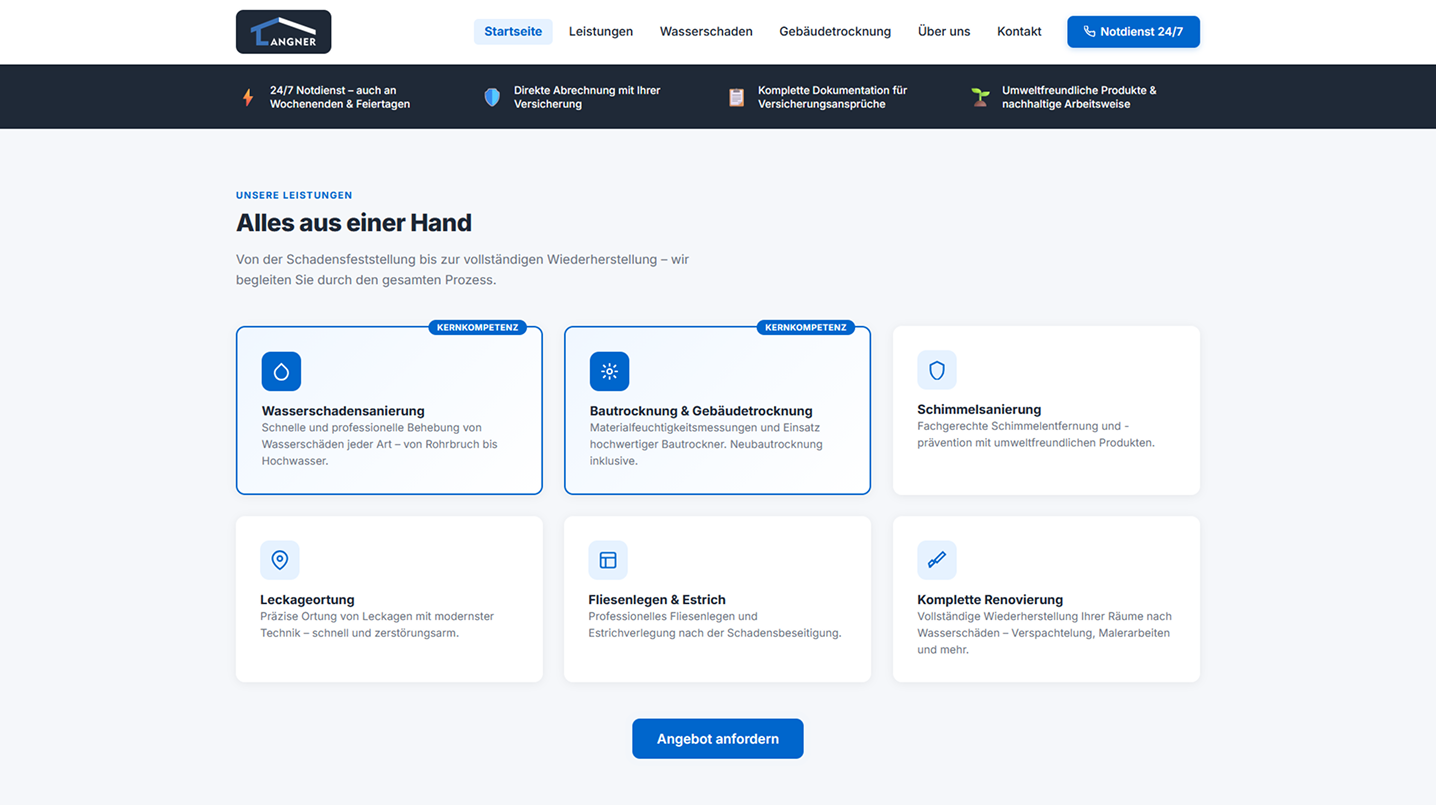The image size is (1436, 805).
Task: Click the water drop icon for Wasserschadensanierung
Action: point(281,371)
